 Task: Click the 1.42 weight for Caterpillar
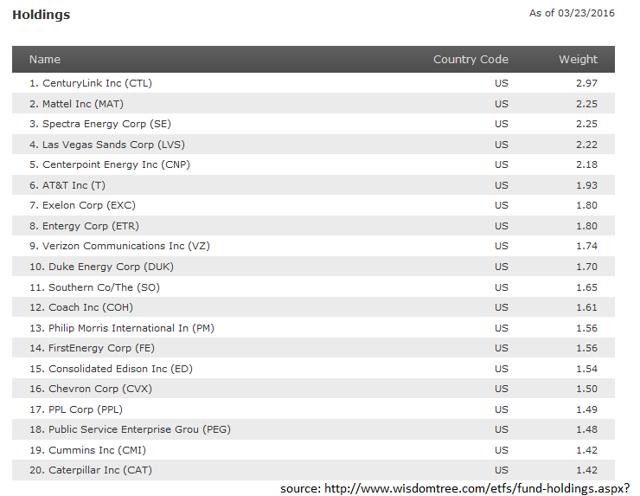587,470
